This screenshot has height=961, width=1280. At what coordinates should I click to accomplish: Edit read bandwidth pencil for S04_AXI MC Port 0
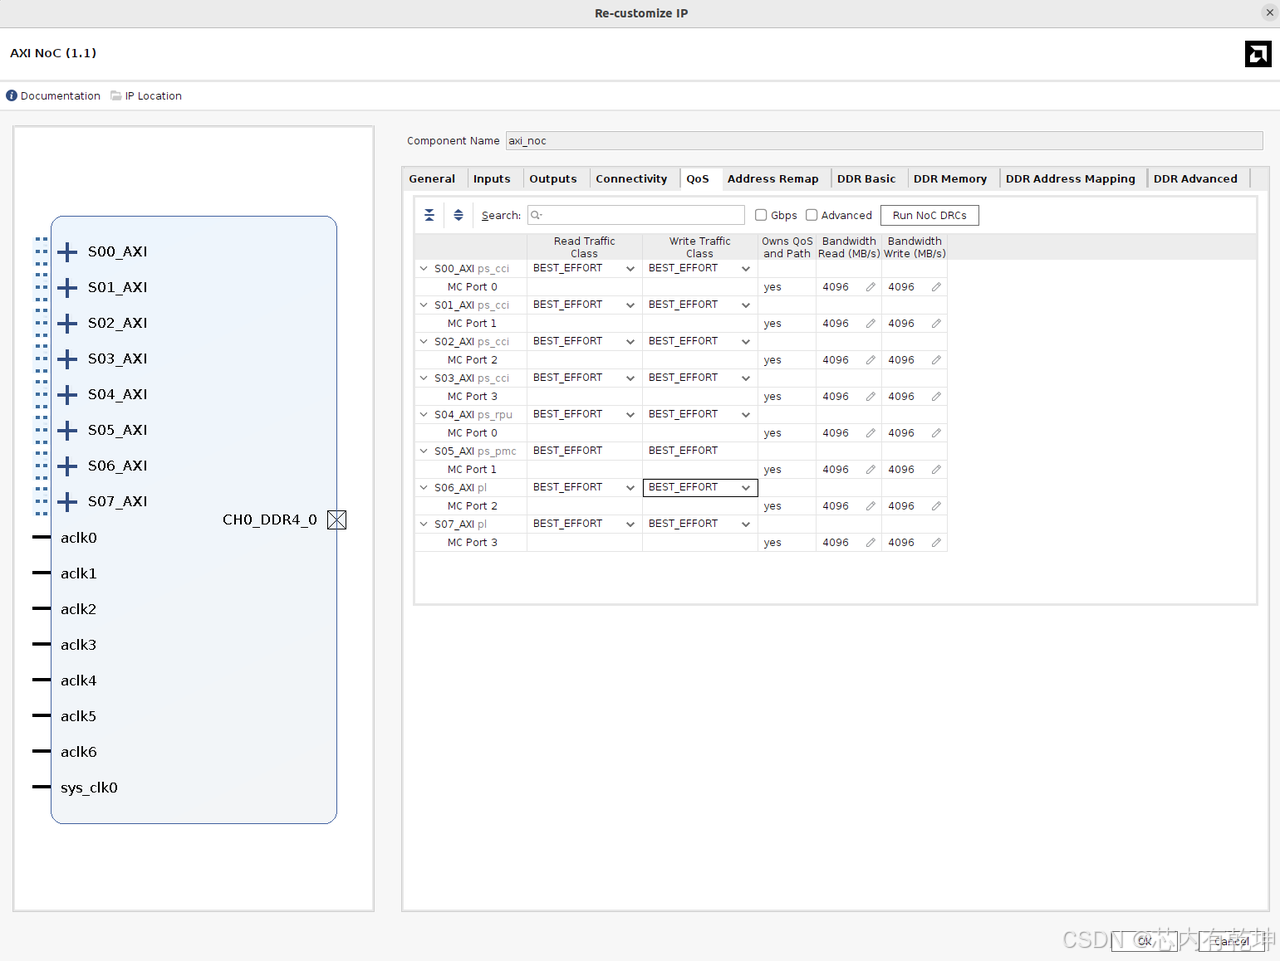(x=870, y=433)
